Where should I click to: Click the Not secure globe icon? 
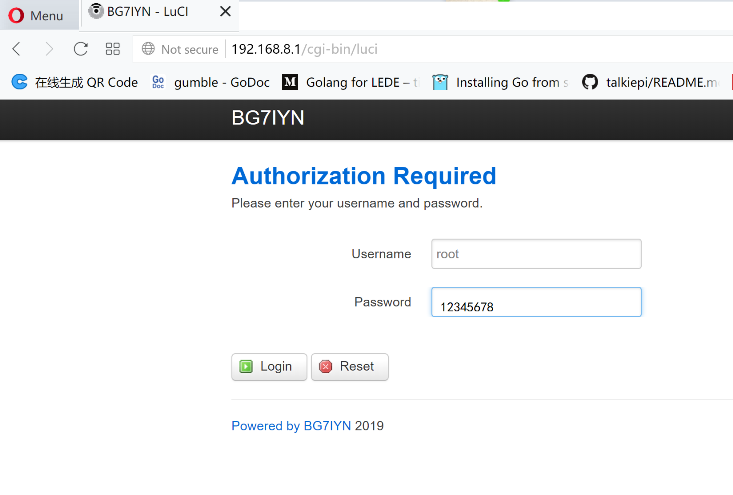(x=149, y=49)
